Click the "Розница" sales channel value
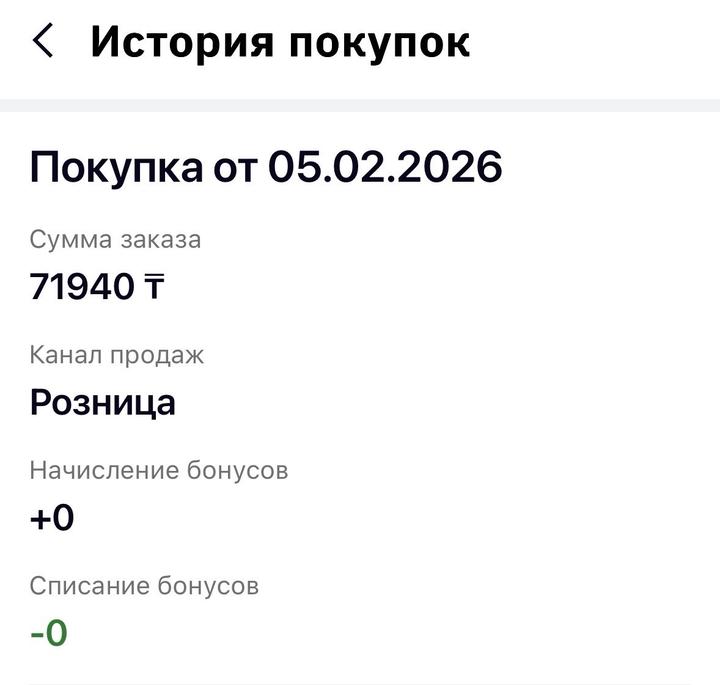The width and height of the screenshot is (720, 685). tap(102, 402)
